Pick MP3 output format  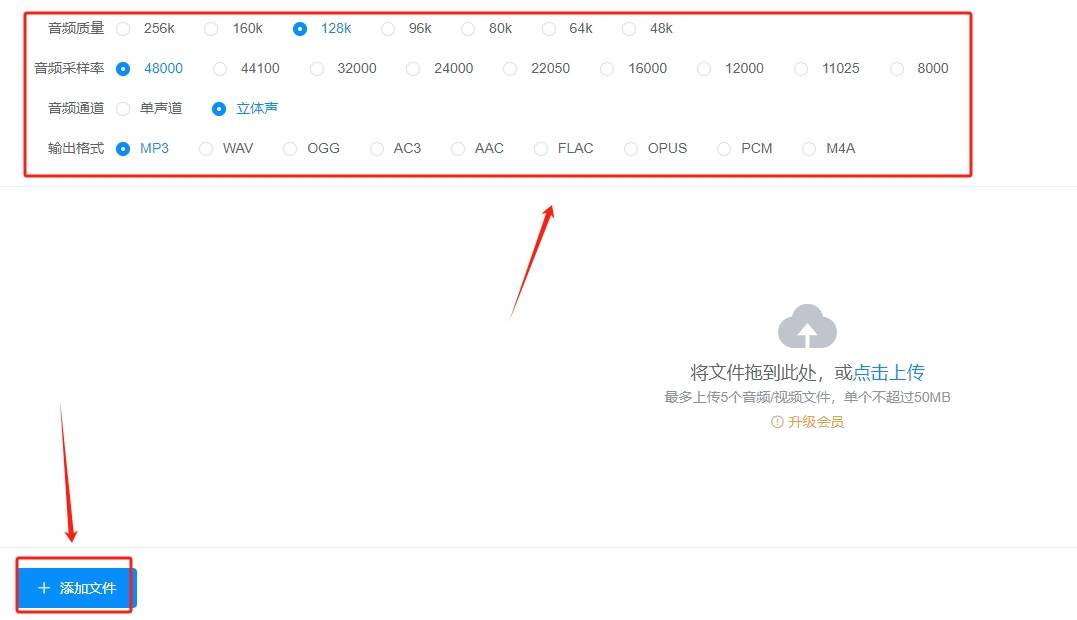pos(123,148)
